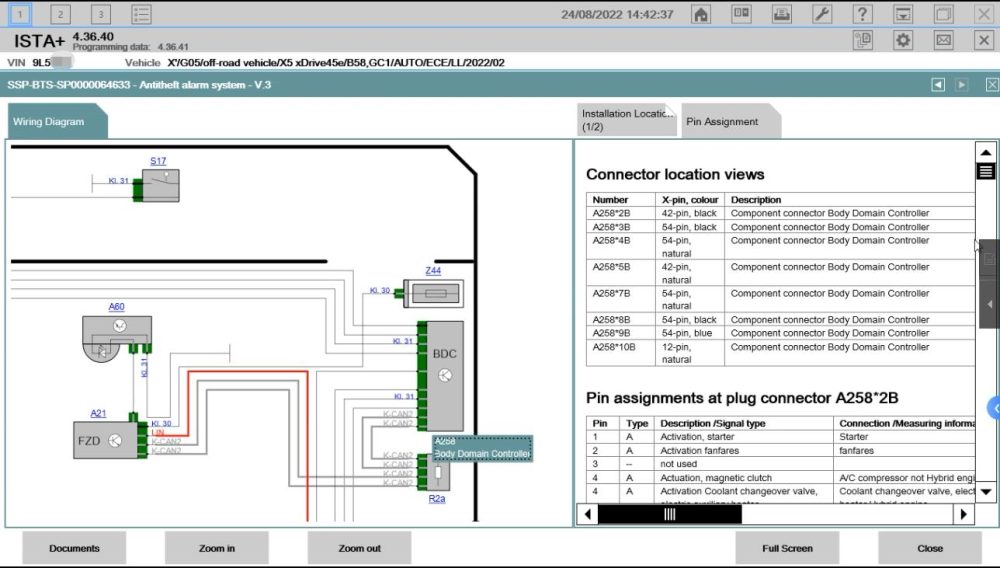Switch to operation tab 3
The width and height of the screenshot is (1000, 568).
click(x=101, y=14)
